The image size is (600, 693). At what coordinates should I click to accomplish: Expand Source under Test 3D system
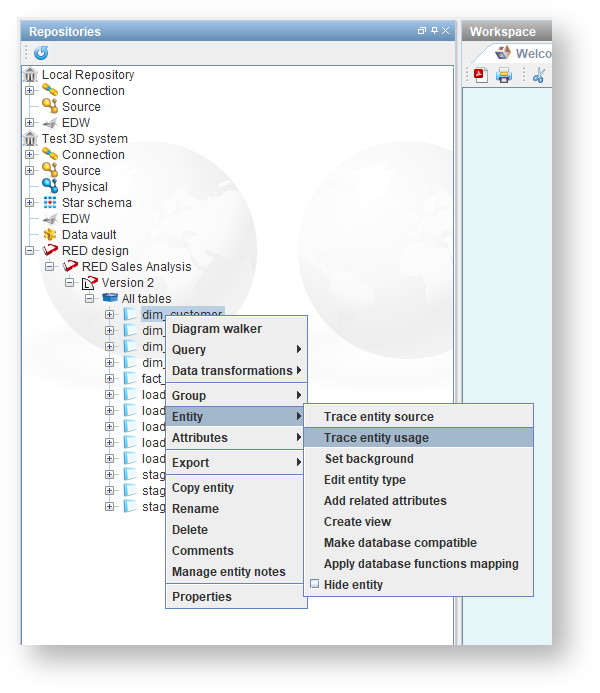pyautogui.click(x=30, y=170)
